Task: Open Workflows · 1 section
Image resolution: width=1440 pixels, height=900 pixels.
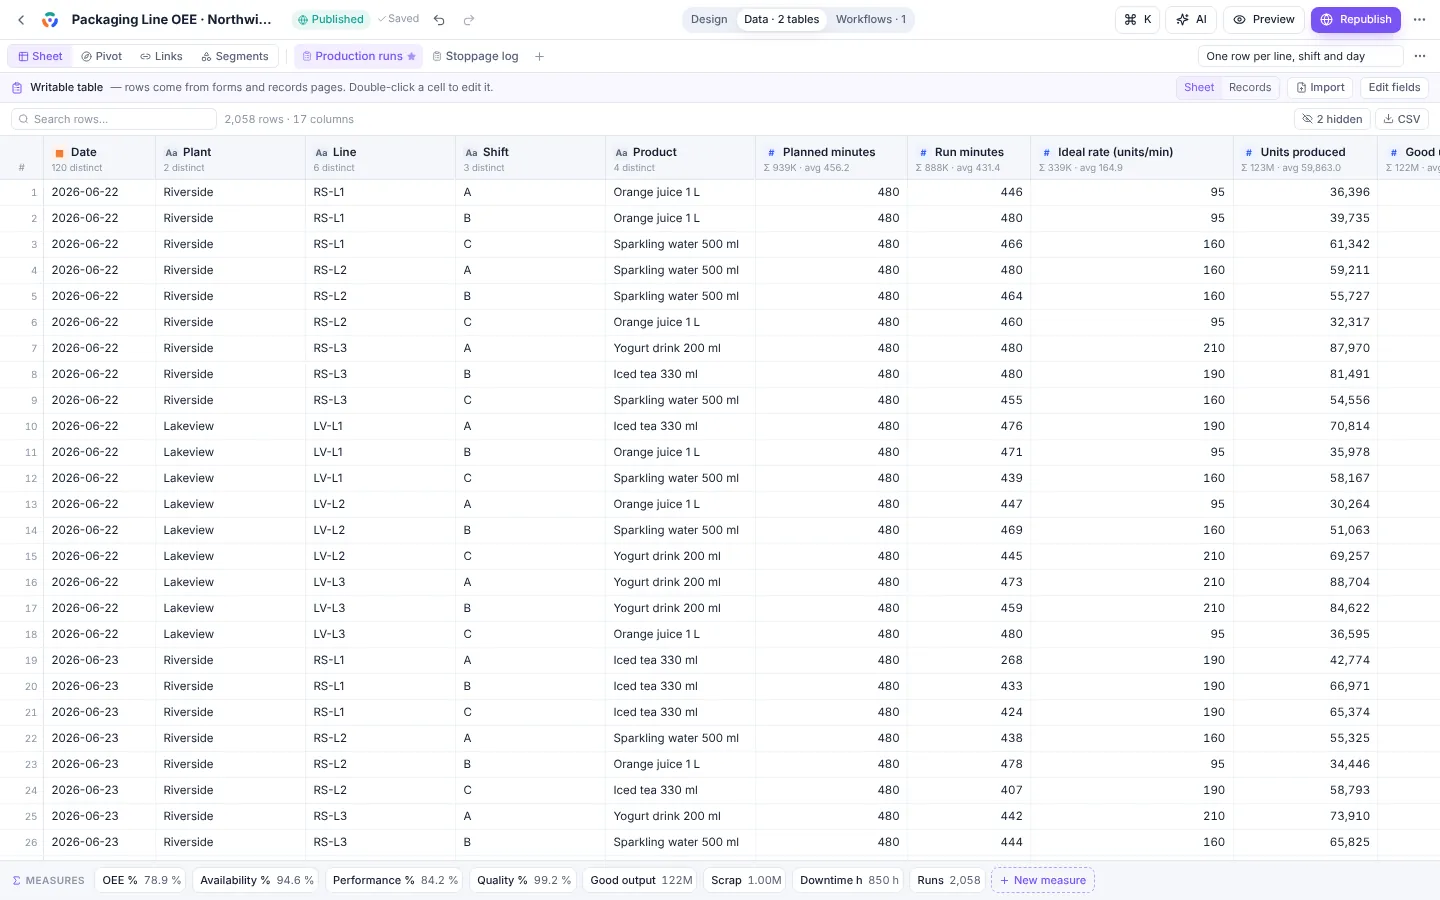Action: [x=871, y=19]
